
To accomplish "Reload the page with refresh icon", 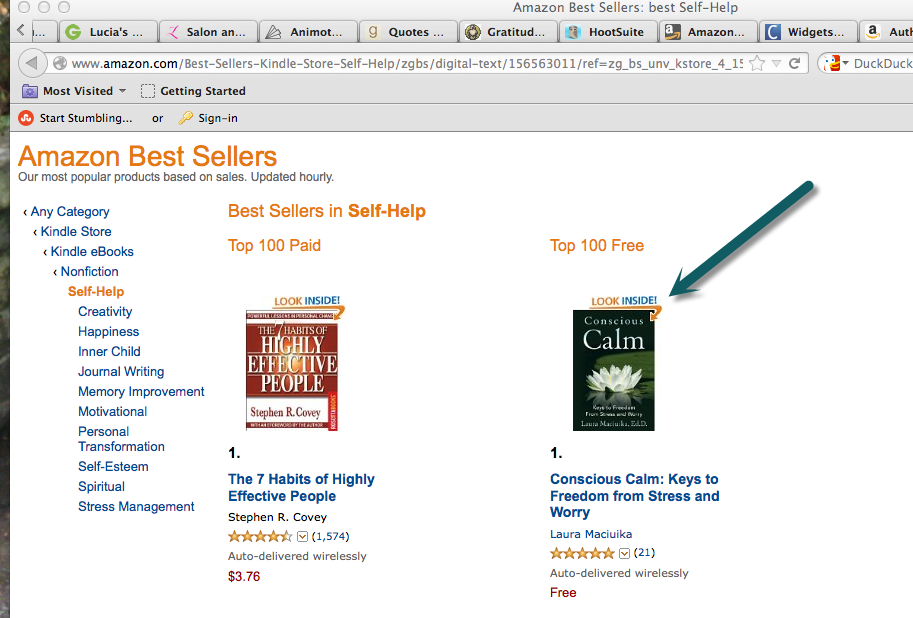I will (x=794, y=63).
